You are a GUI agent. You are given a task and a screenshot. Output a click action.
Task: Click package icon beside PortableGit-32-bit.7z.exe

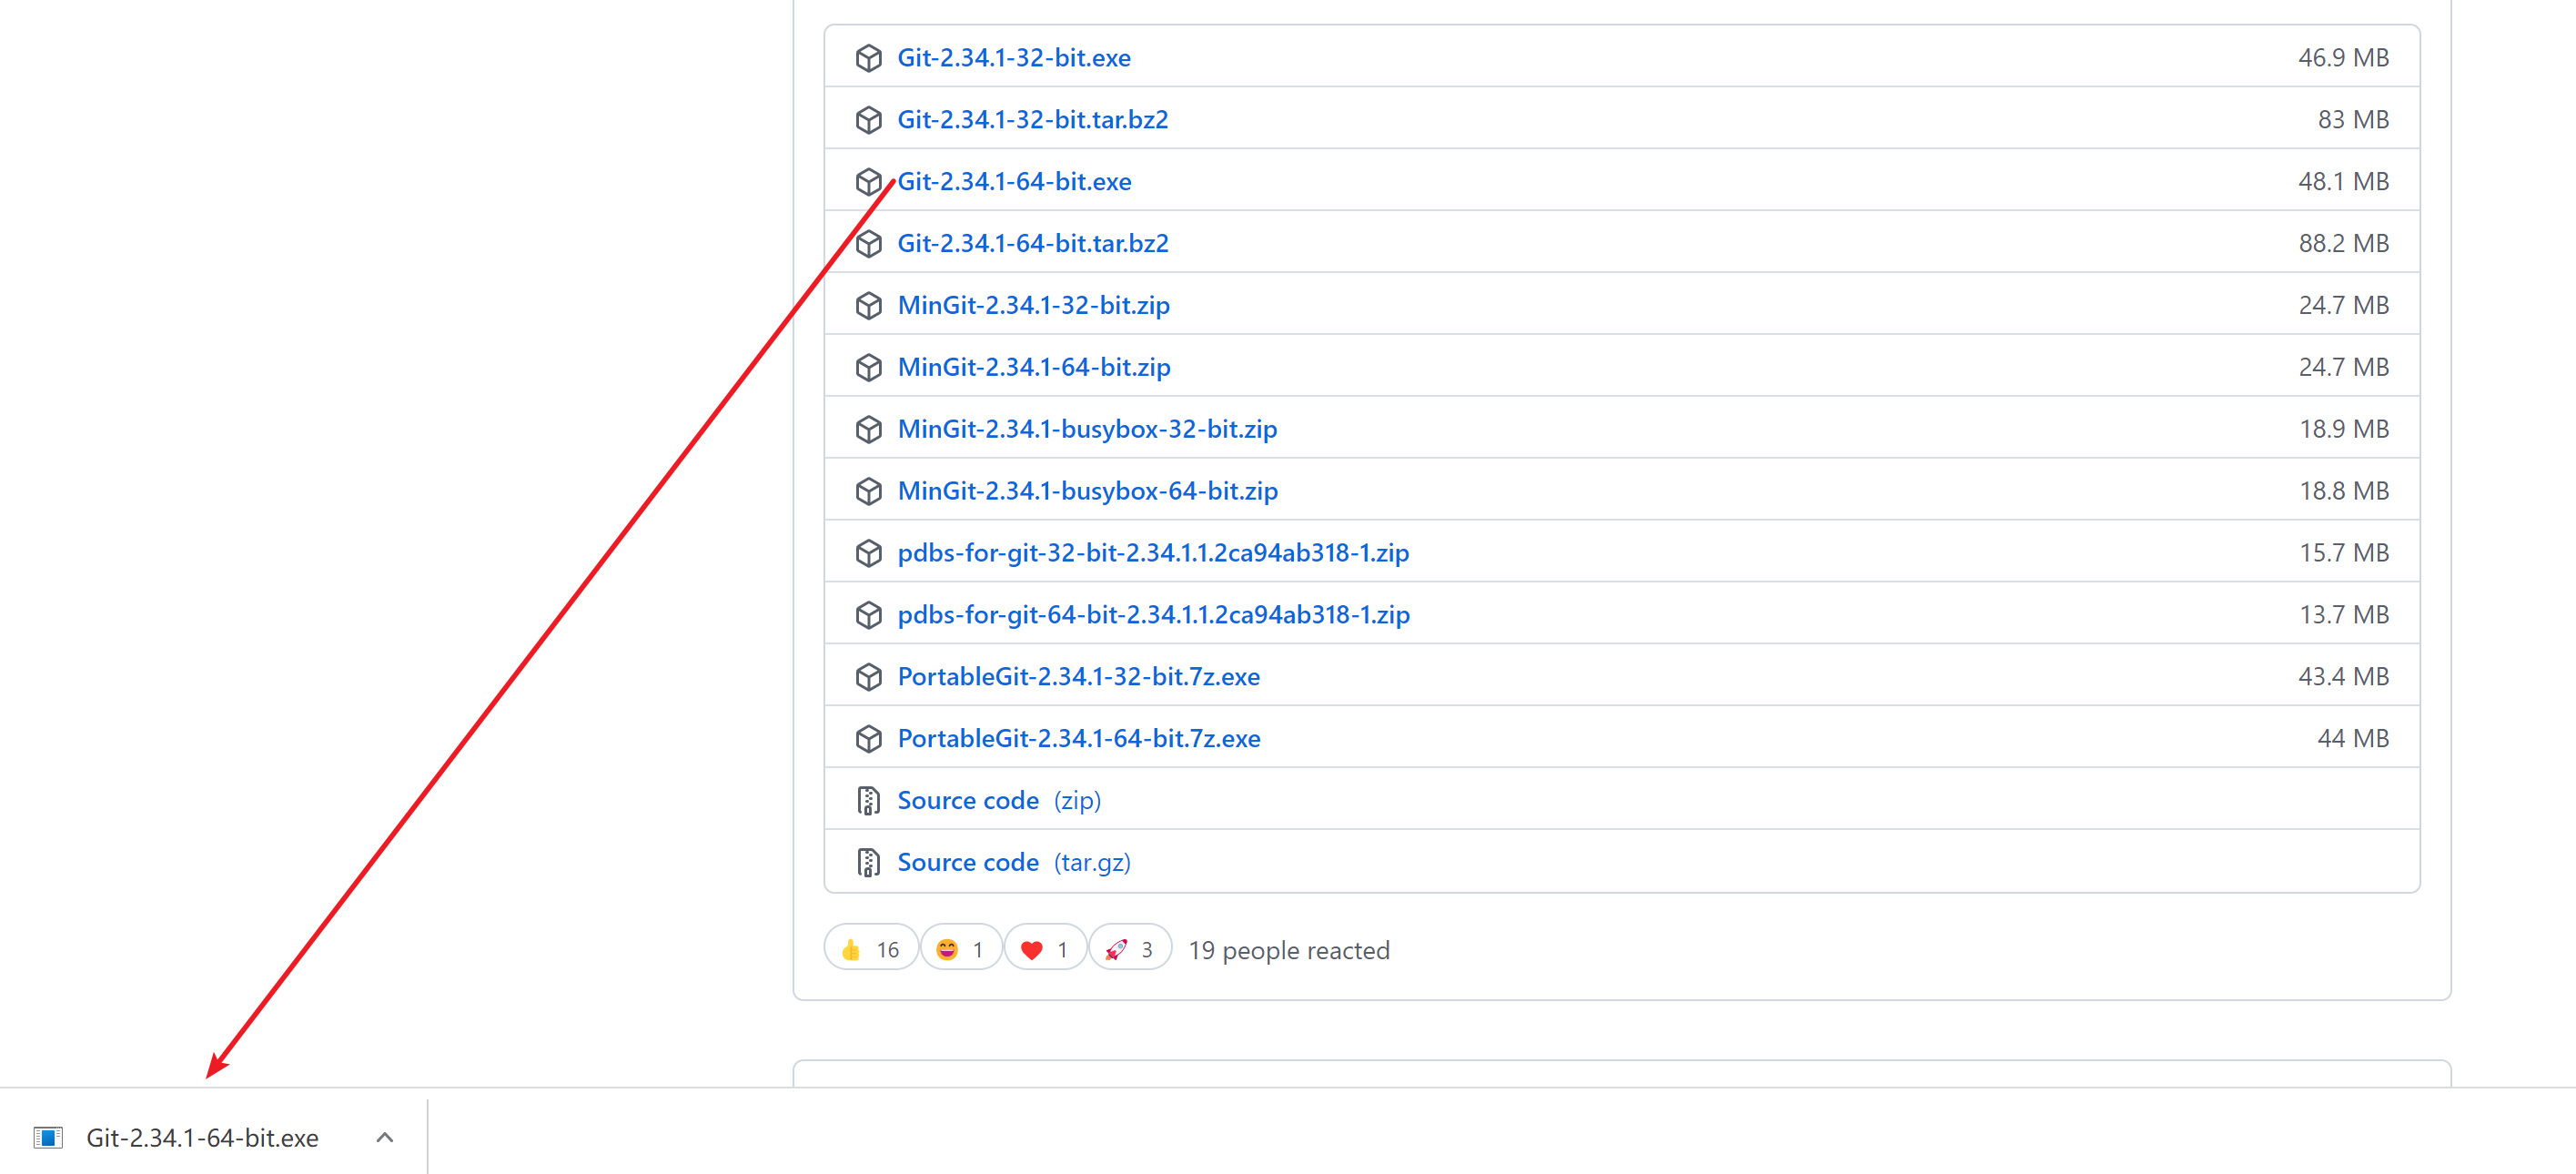click(868, 677)
